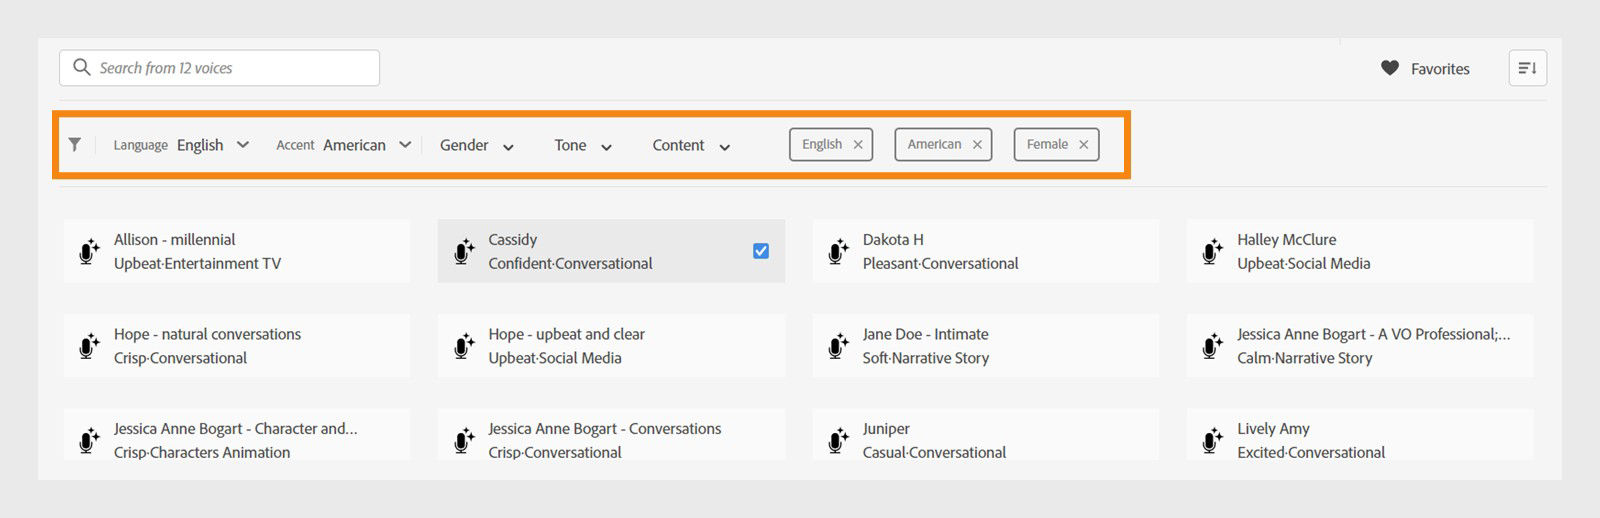The image size is (1600, 518).
Task: Select the Jane Doe - Intimate voice
Action: (x=985, y=346)
